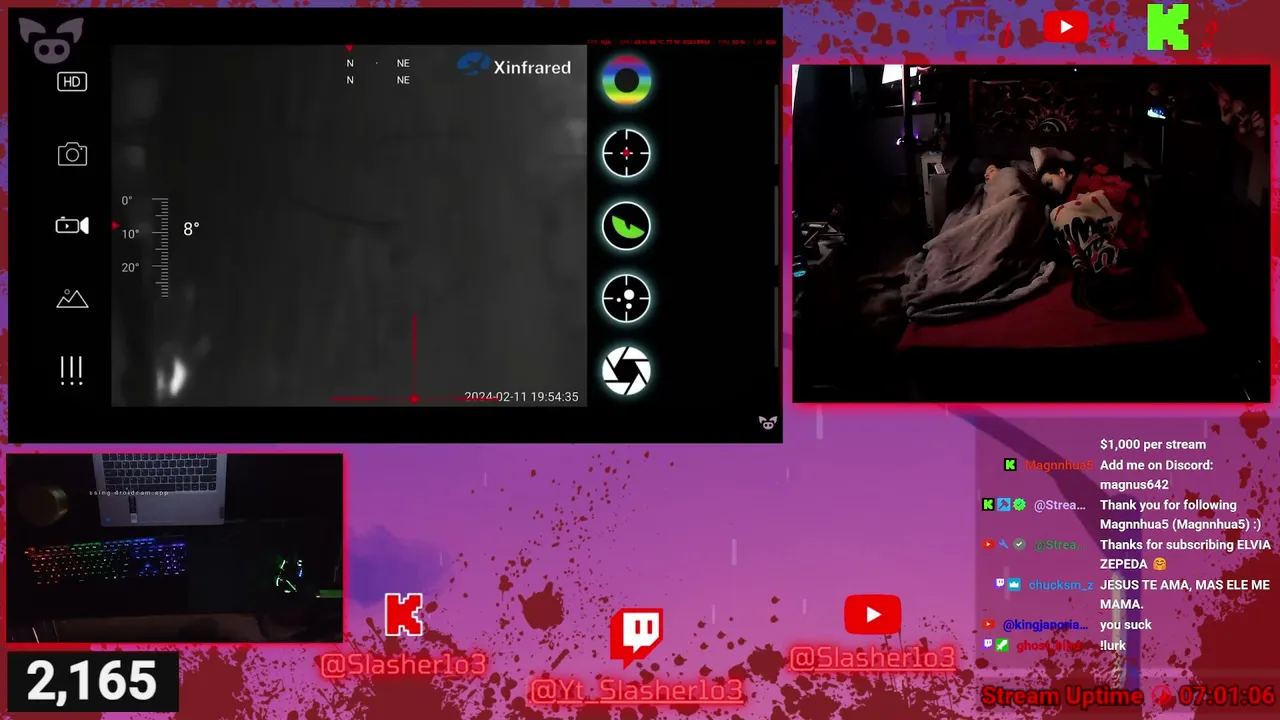
Task: Click the thermal camera video feed
Action: pyautogui.click(x=349, y=225)
